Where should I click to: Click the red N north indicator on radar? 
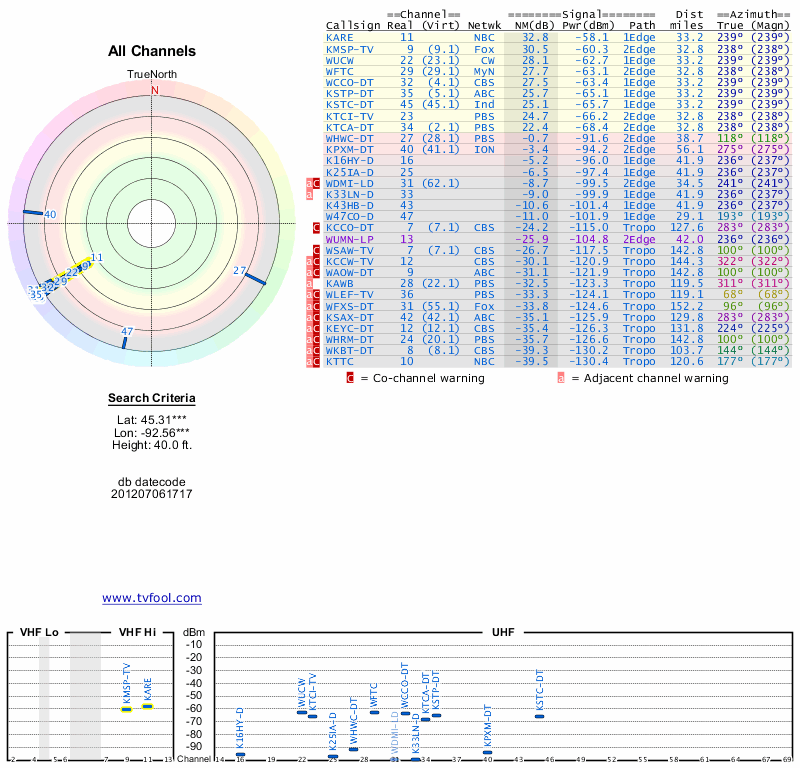click(x=154, y=90)
